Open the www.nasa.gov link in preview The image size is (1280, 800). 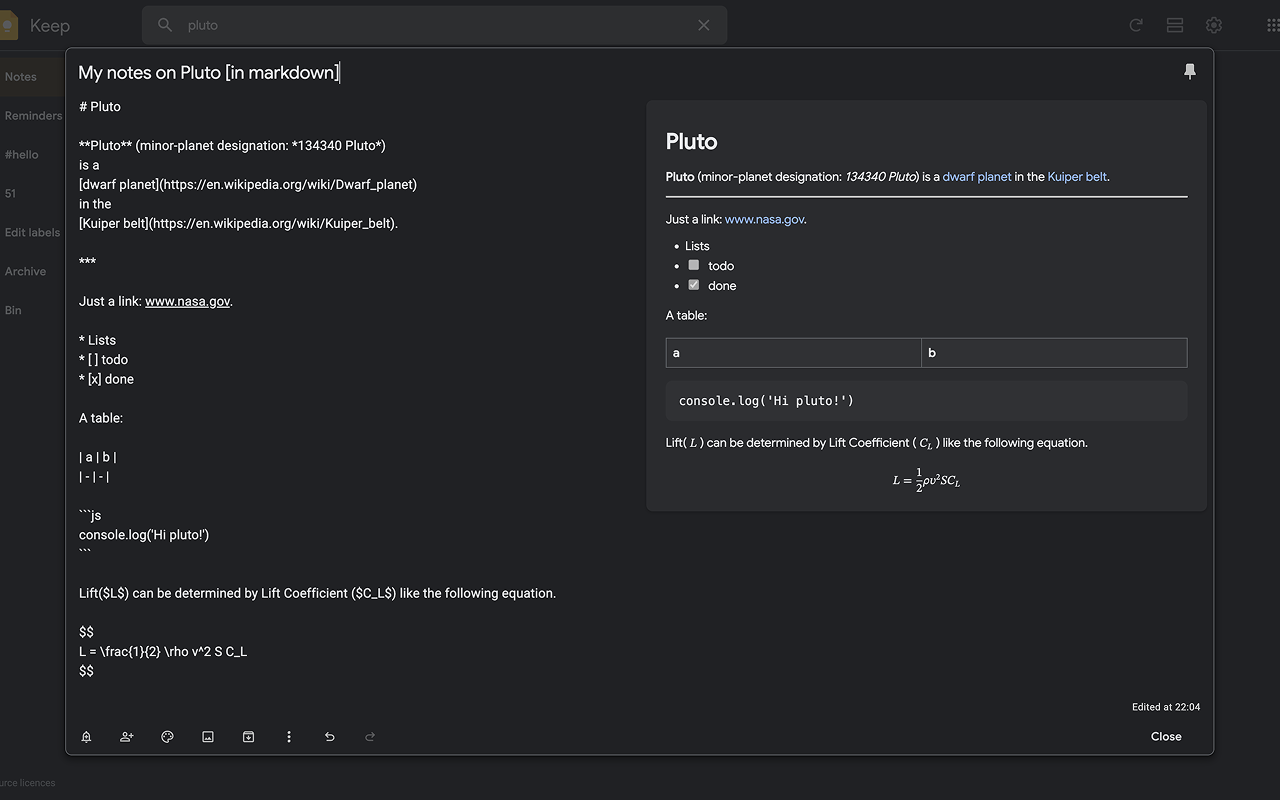click(765, 220)
